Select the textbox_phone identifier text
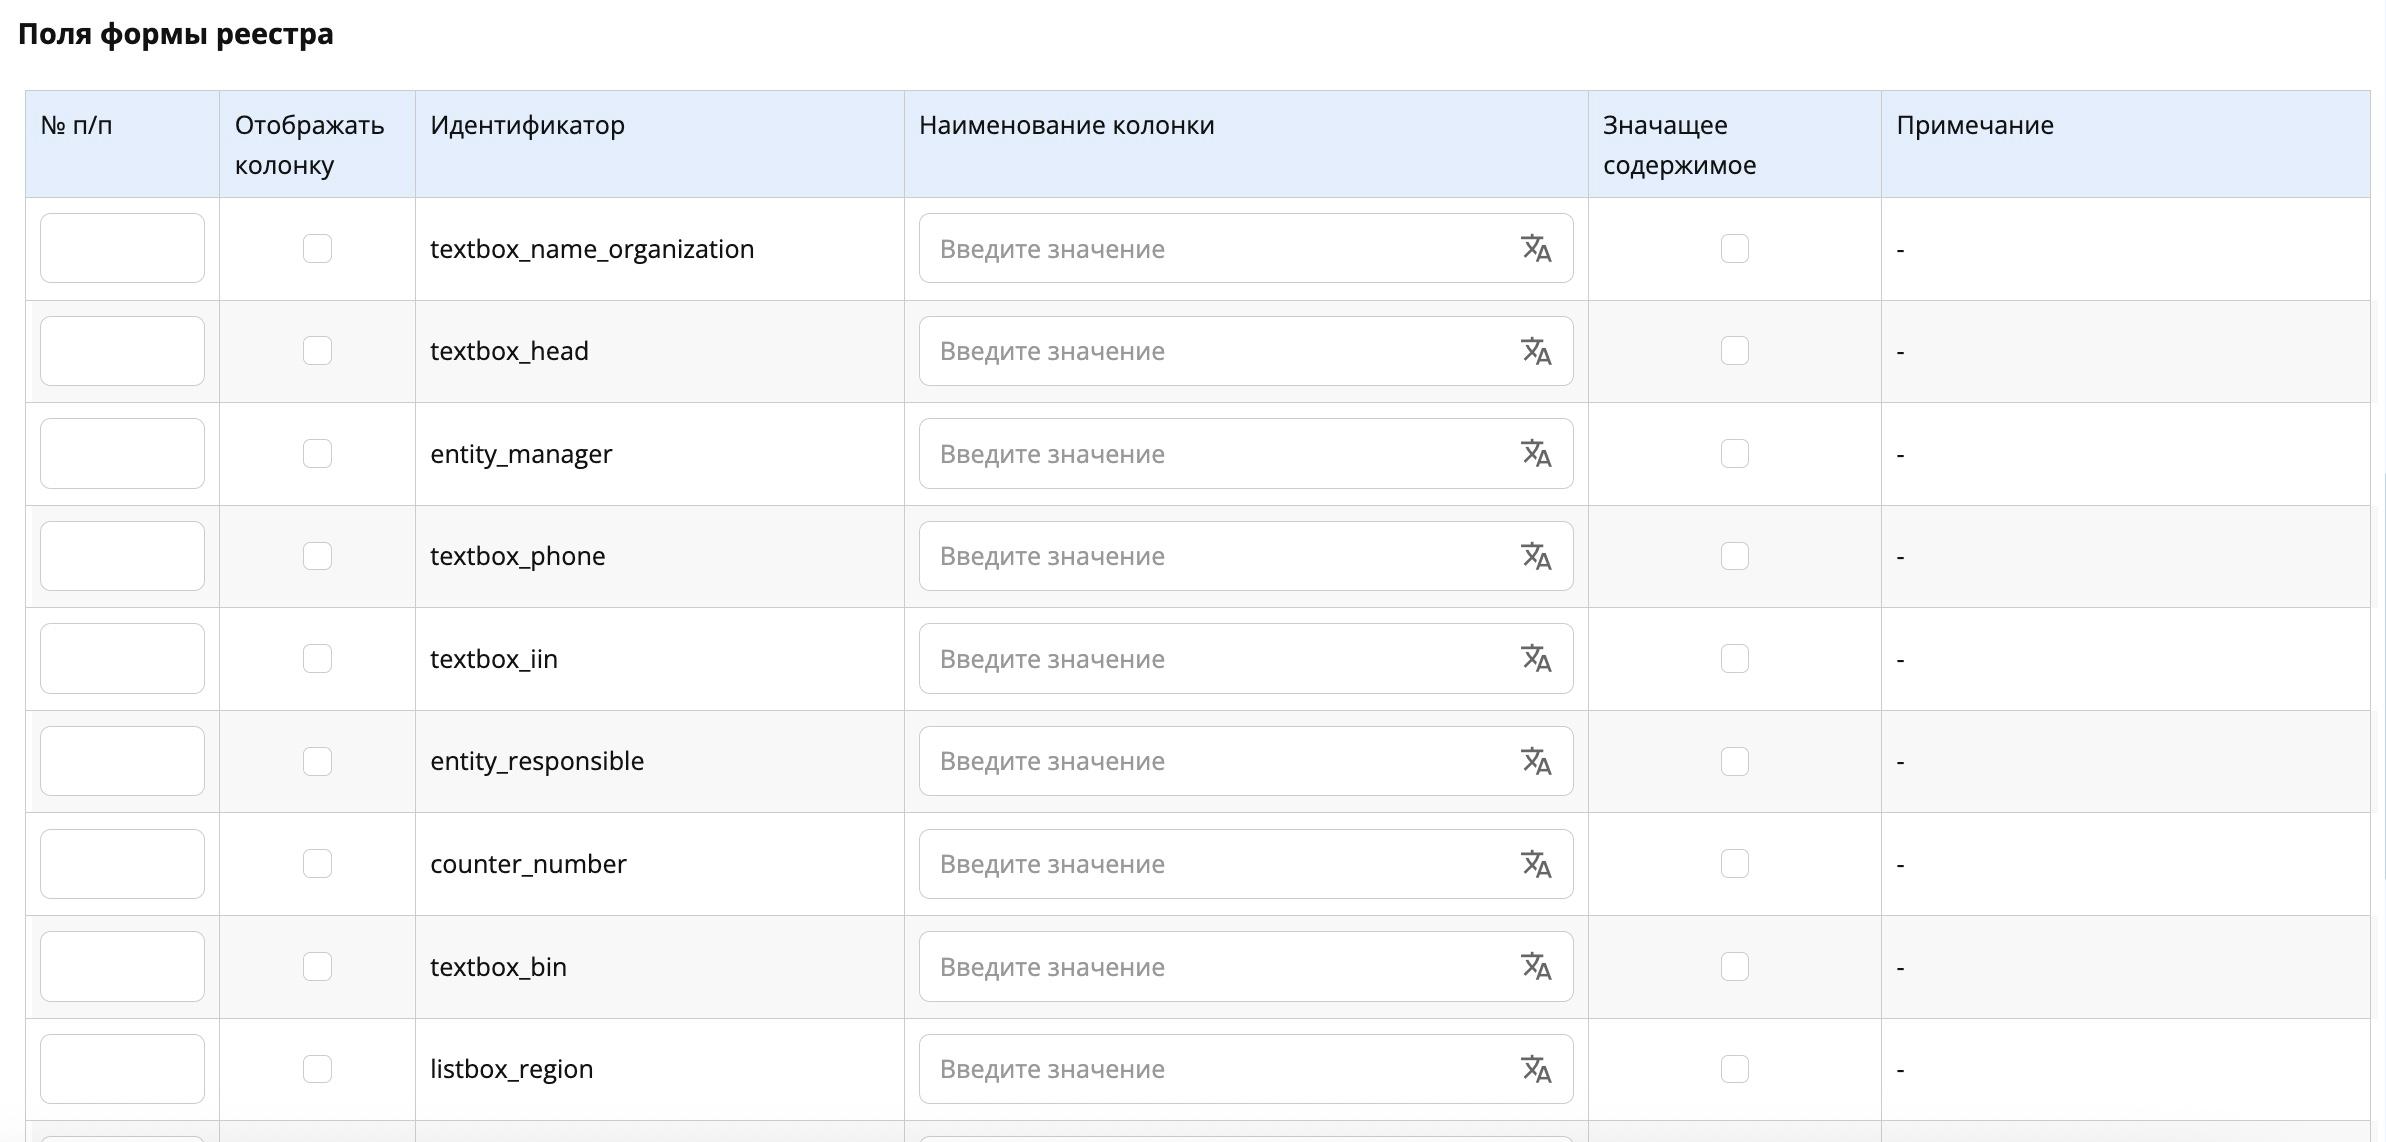 click(x=517, y=556)
